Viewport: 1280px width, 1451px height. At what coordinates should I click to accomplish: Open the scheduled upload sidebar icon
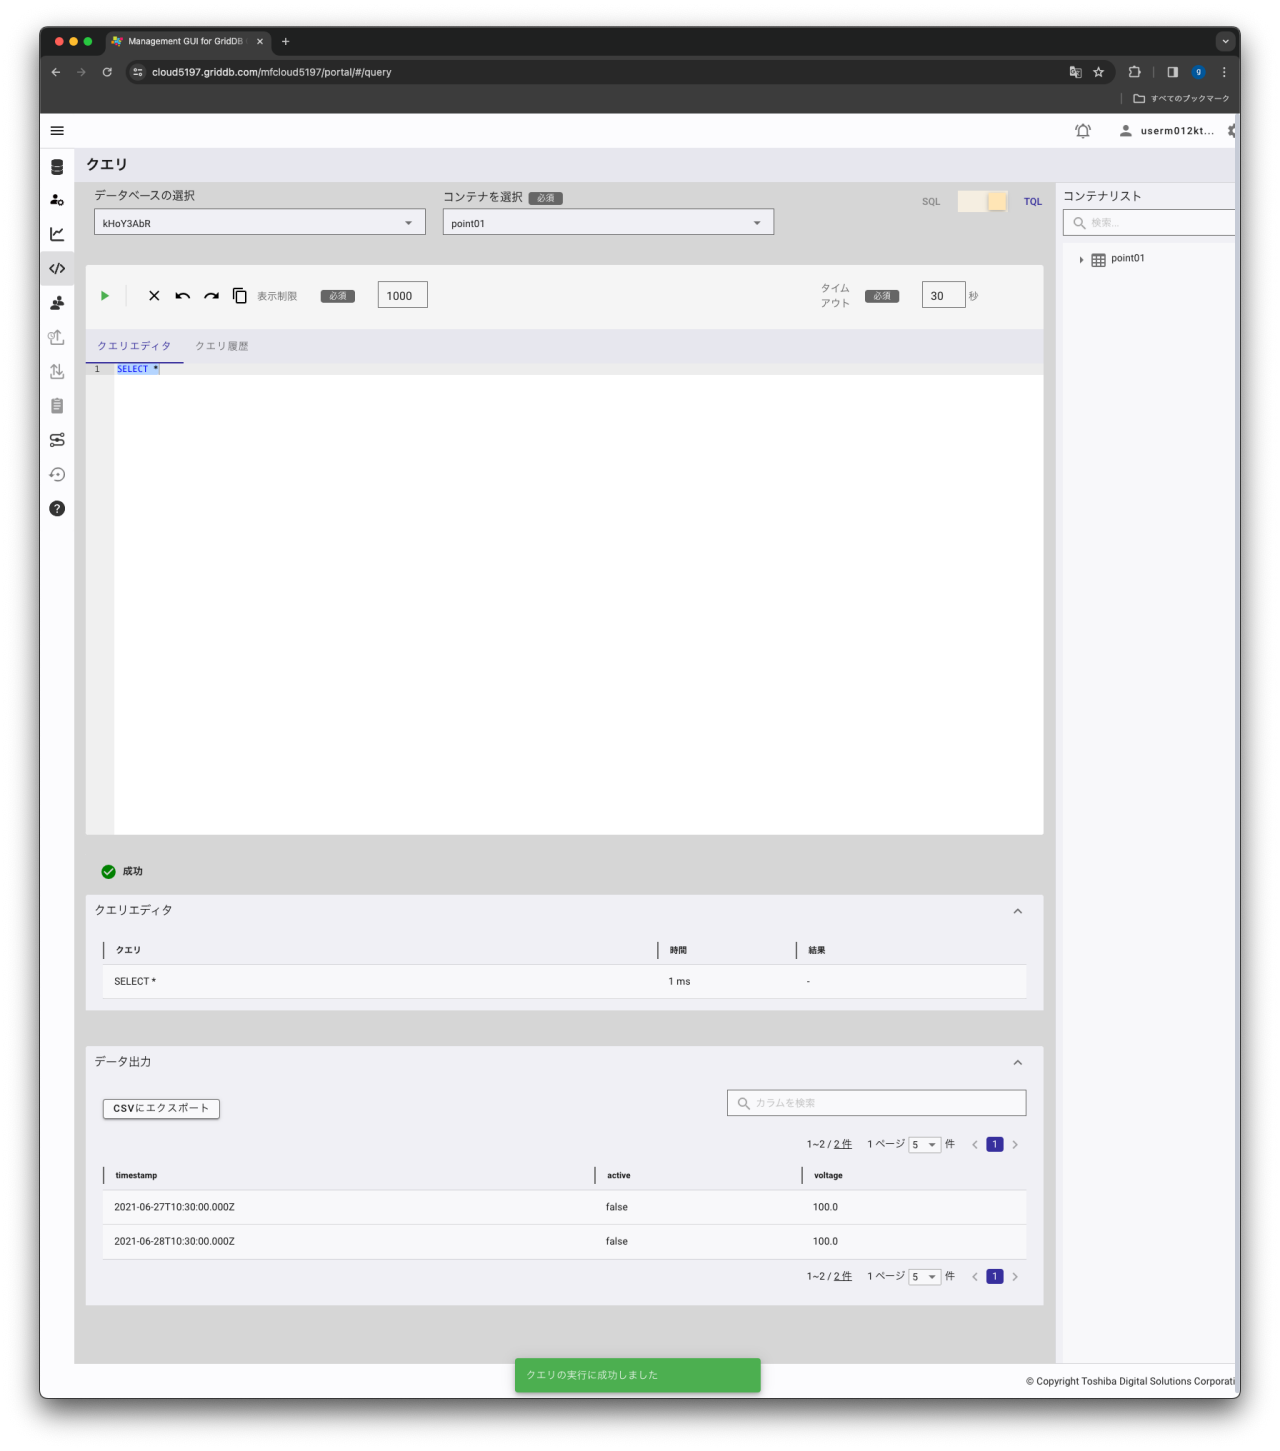click(x=57, y=337)
